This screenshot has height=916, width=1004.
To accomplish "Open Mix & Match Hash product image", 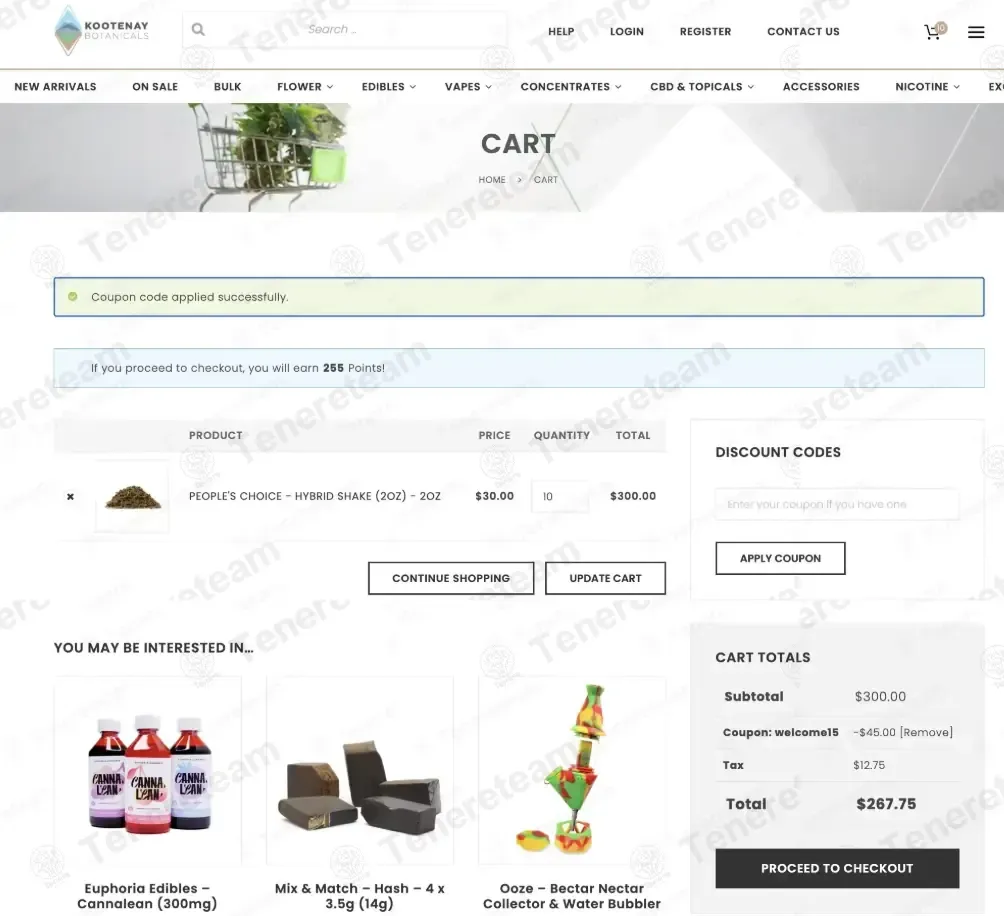I will coord(359,771).
